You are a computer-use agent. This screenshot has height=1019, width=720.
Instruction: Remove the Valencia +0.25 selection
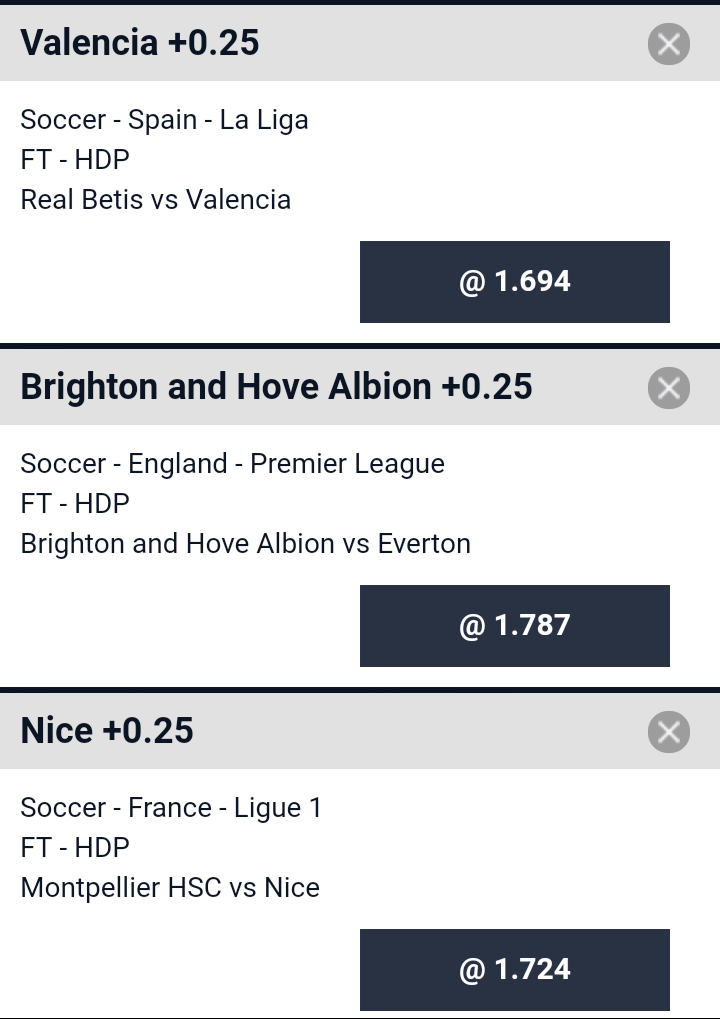coord(669,44)
